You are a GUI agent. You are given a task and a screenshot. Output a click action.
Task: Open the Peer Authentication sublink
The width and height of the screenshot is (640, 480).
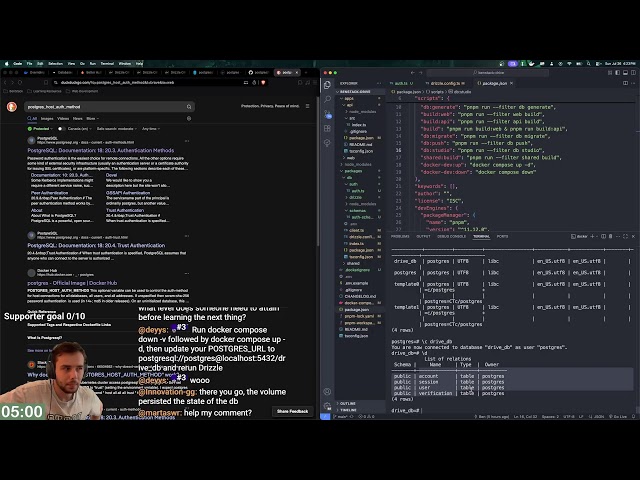49,193
